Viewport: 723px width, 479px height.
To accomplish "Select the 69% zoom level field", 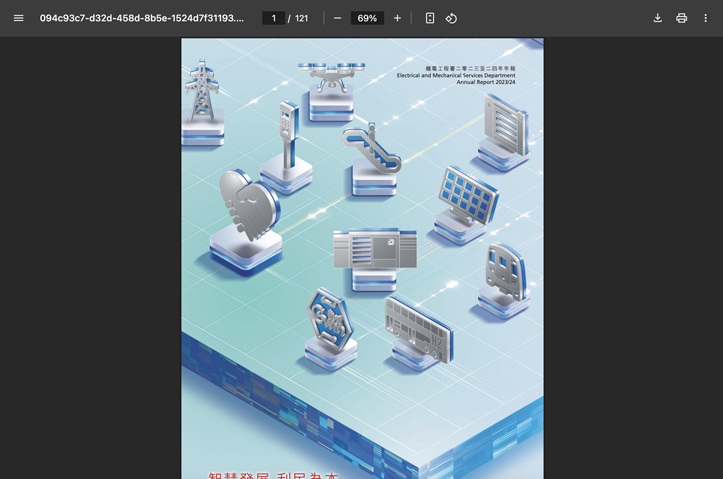I will [x=367, y=18].
